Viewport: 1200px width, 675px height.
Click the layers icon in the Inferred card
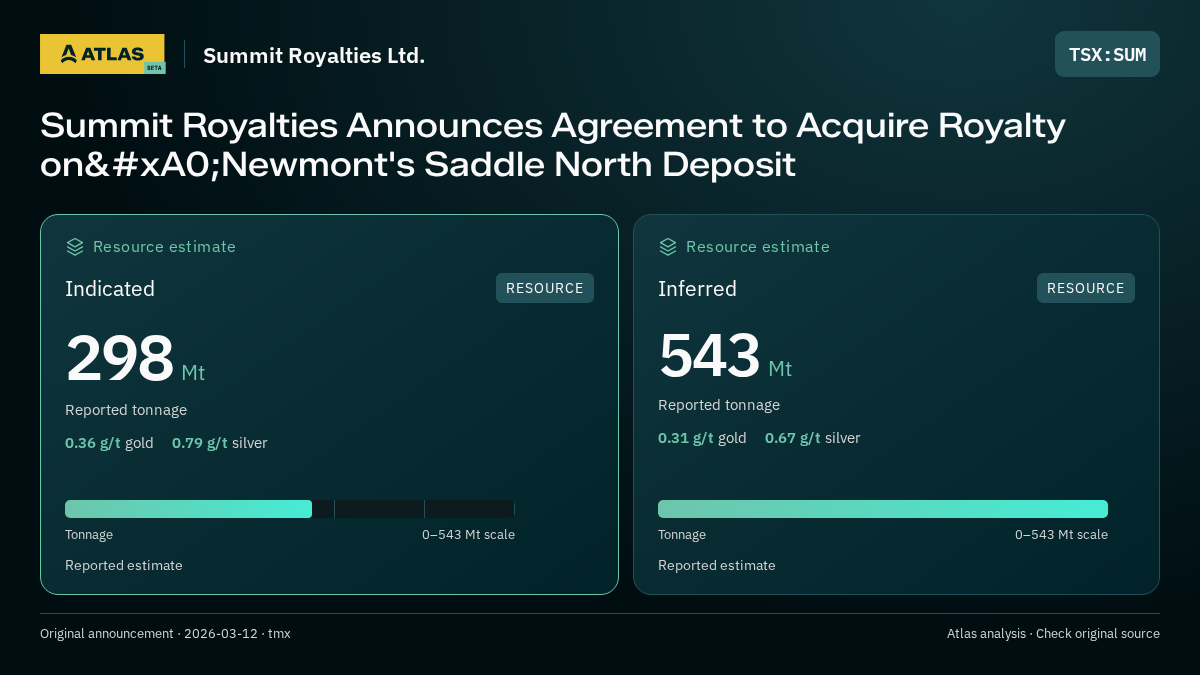tap(668, 246)
